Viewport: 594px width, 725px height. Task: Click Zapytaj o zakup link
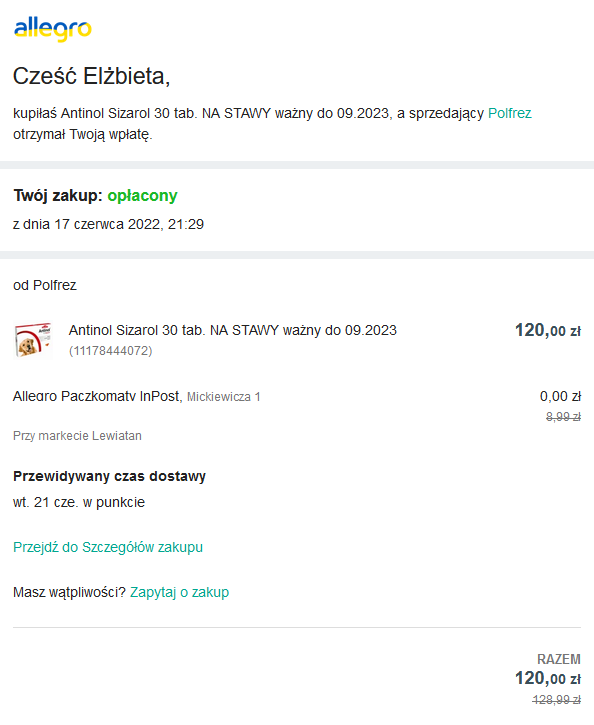pos(179,592)
